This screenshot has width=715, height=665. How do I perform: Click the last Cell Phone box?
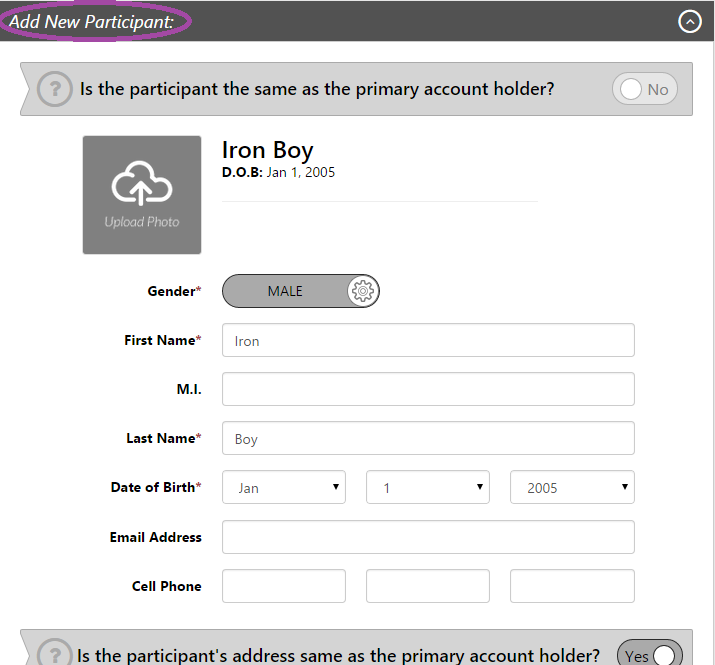point(572,586)
